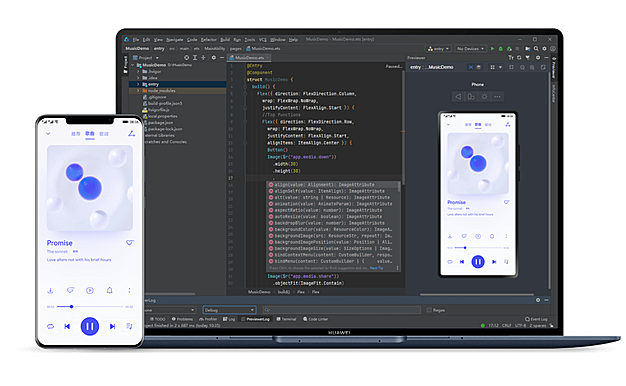Open Search Everywhere magnifier in top toolbar
The height and width of the screenshot is (386, 626).
coord(536,49)
